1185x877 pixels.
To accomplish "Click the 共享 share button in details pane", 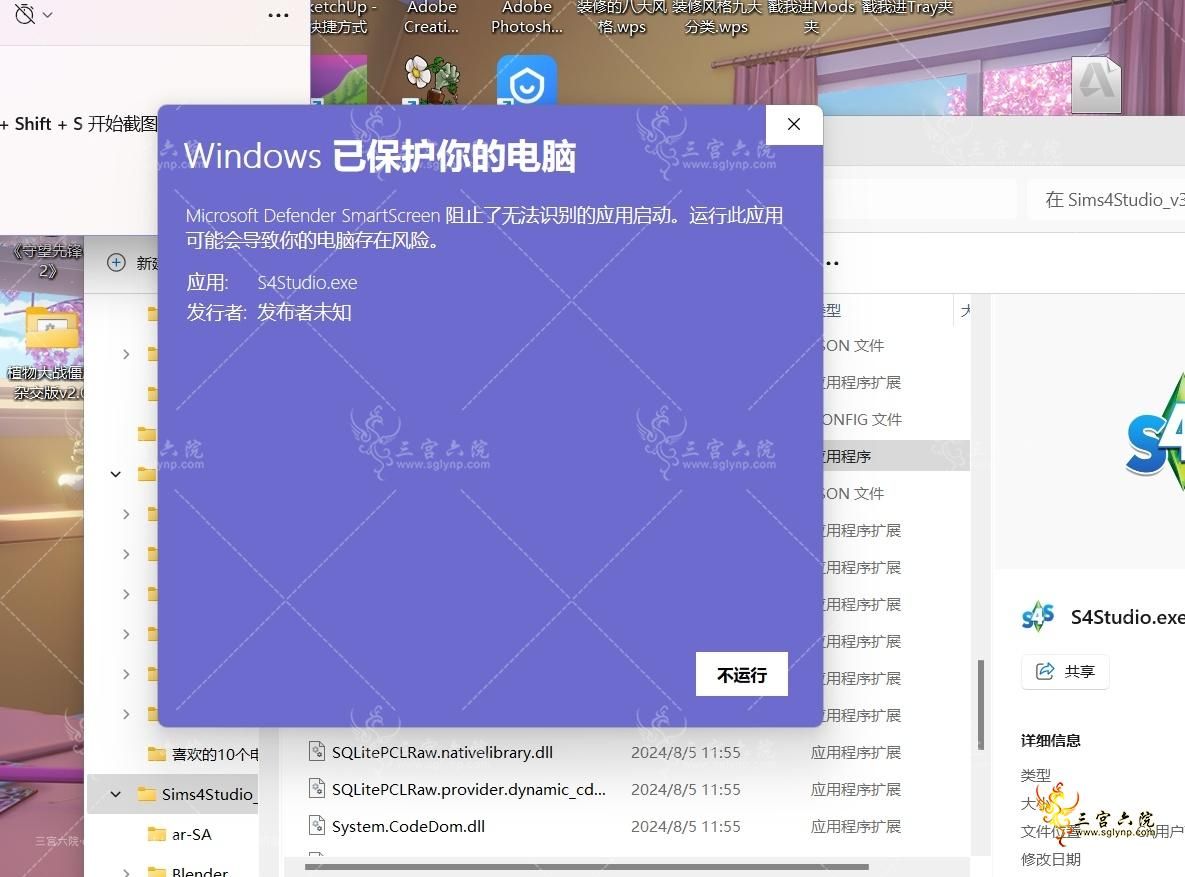I will click(x=1065, y=671).
